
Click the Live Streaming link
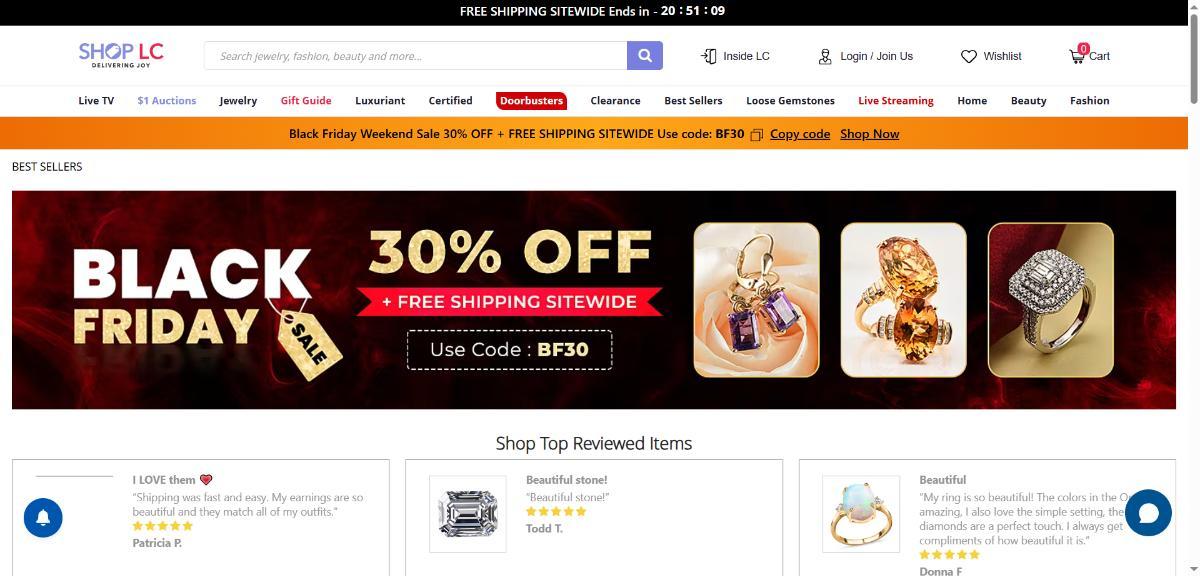pyautogui.click(x=896, y=100)
